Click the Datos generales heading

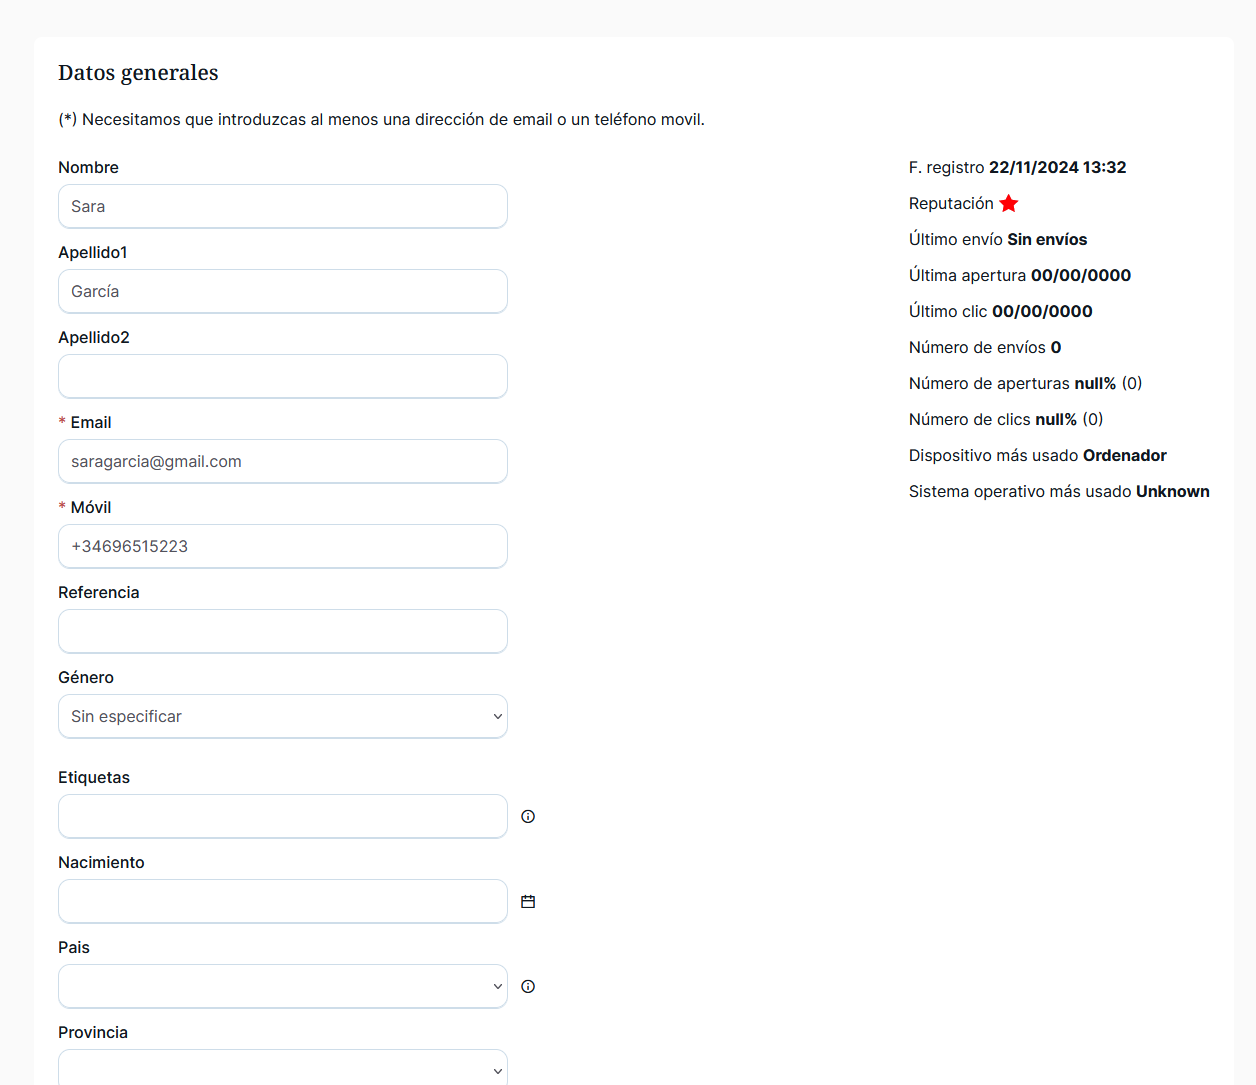coord(138,73)
